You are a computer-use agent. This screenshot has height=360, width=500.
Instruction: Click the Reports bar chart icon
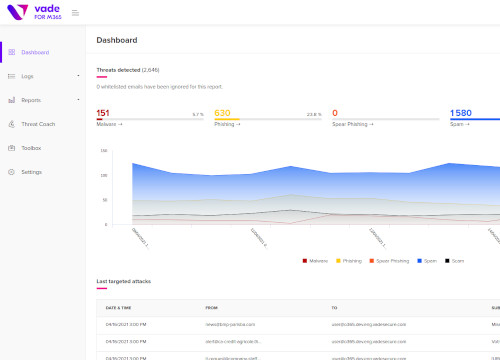[x=12, y=100]
